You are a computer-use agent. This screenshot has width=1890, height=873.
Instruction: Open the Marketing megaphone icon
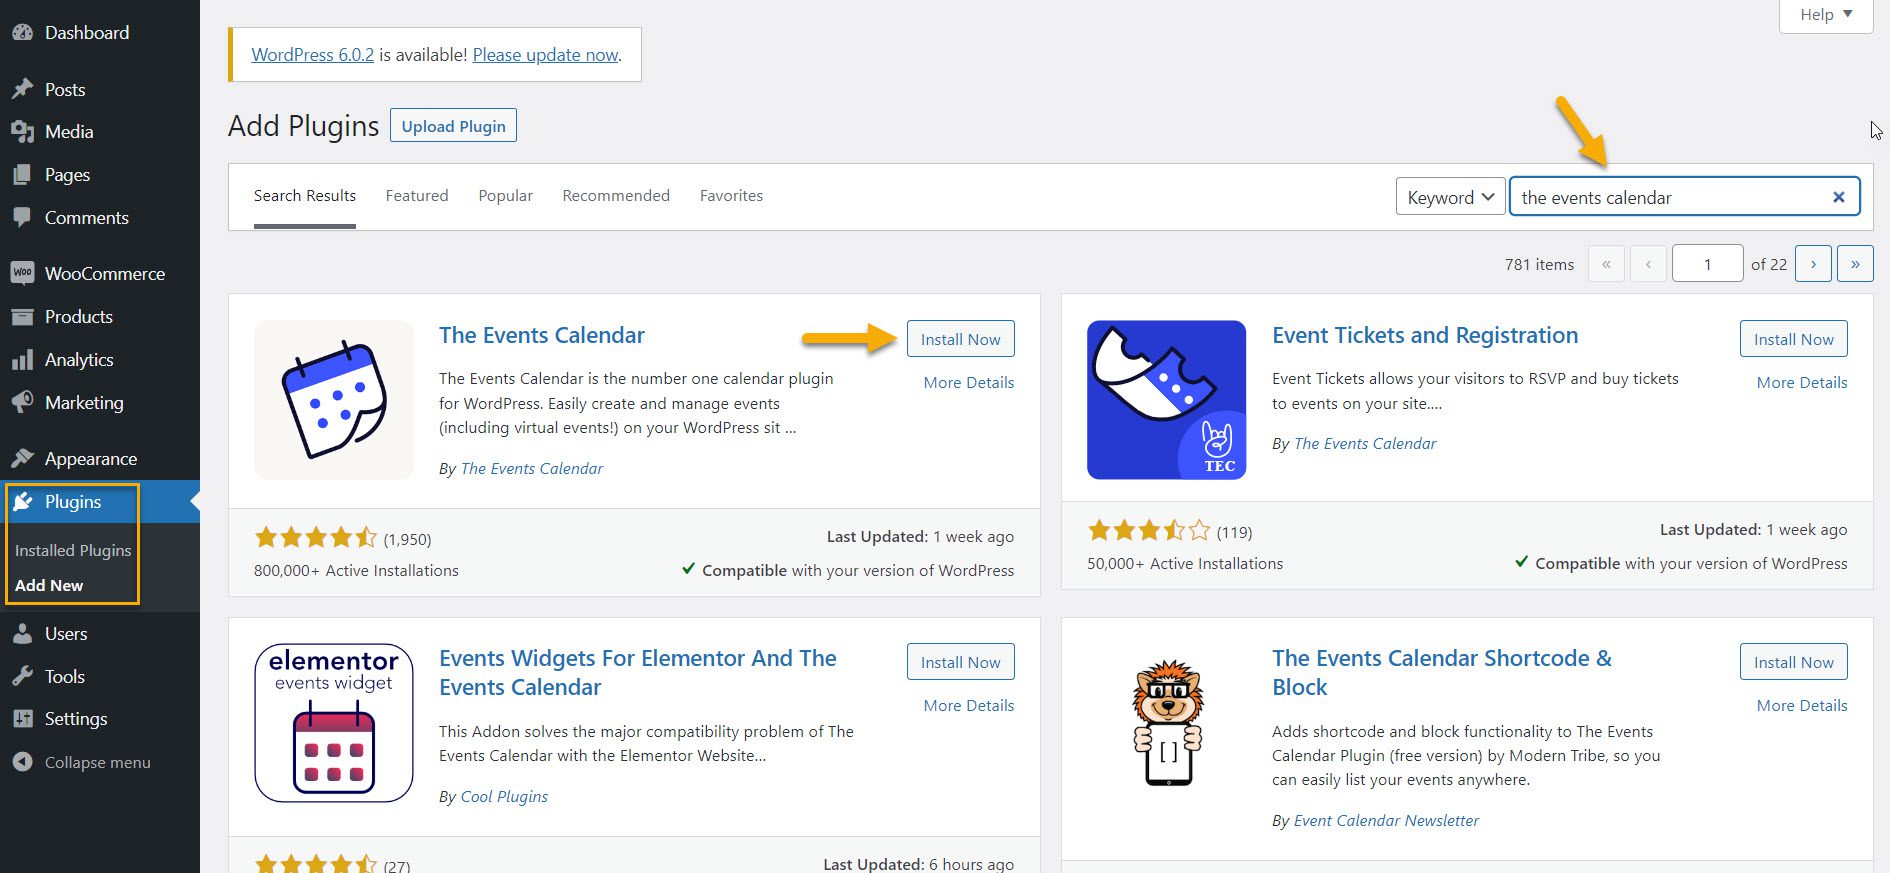coord(24,402)
